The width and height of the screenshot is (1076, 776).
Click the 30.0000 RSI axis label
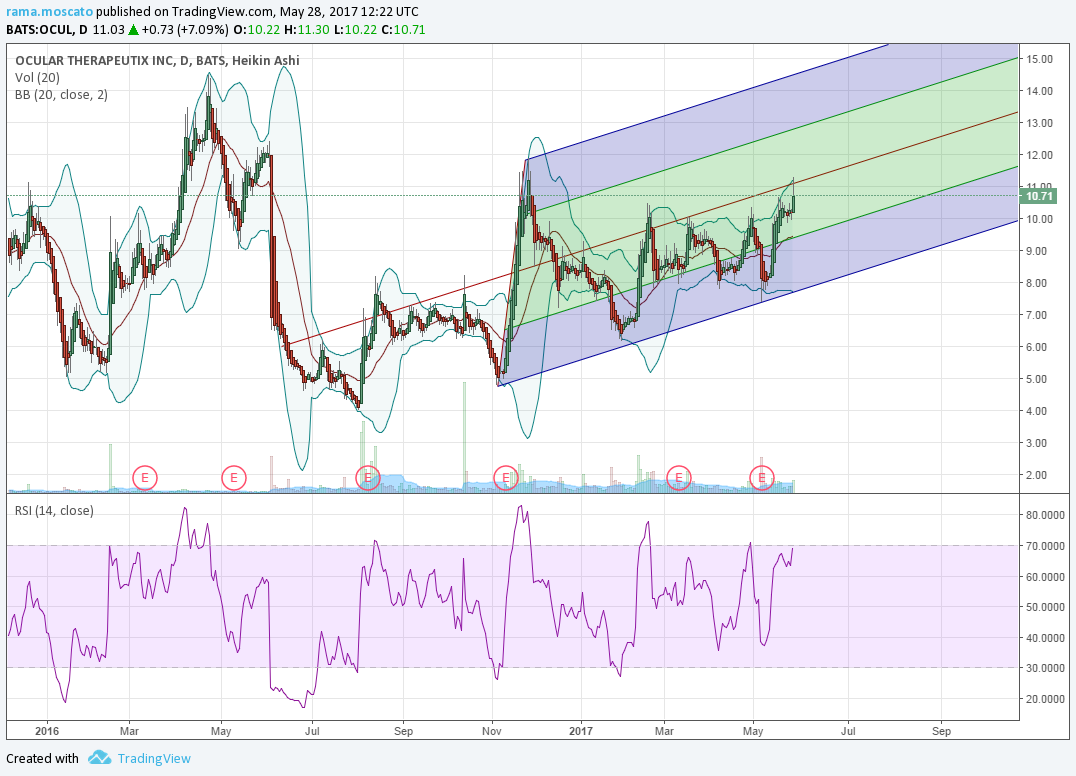pyautogui.click(x=1046, y=668)
